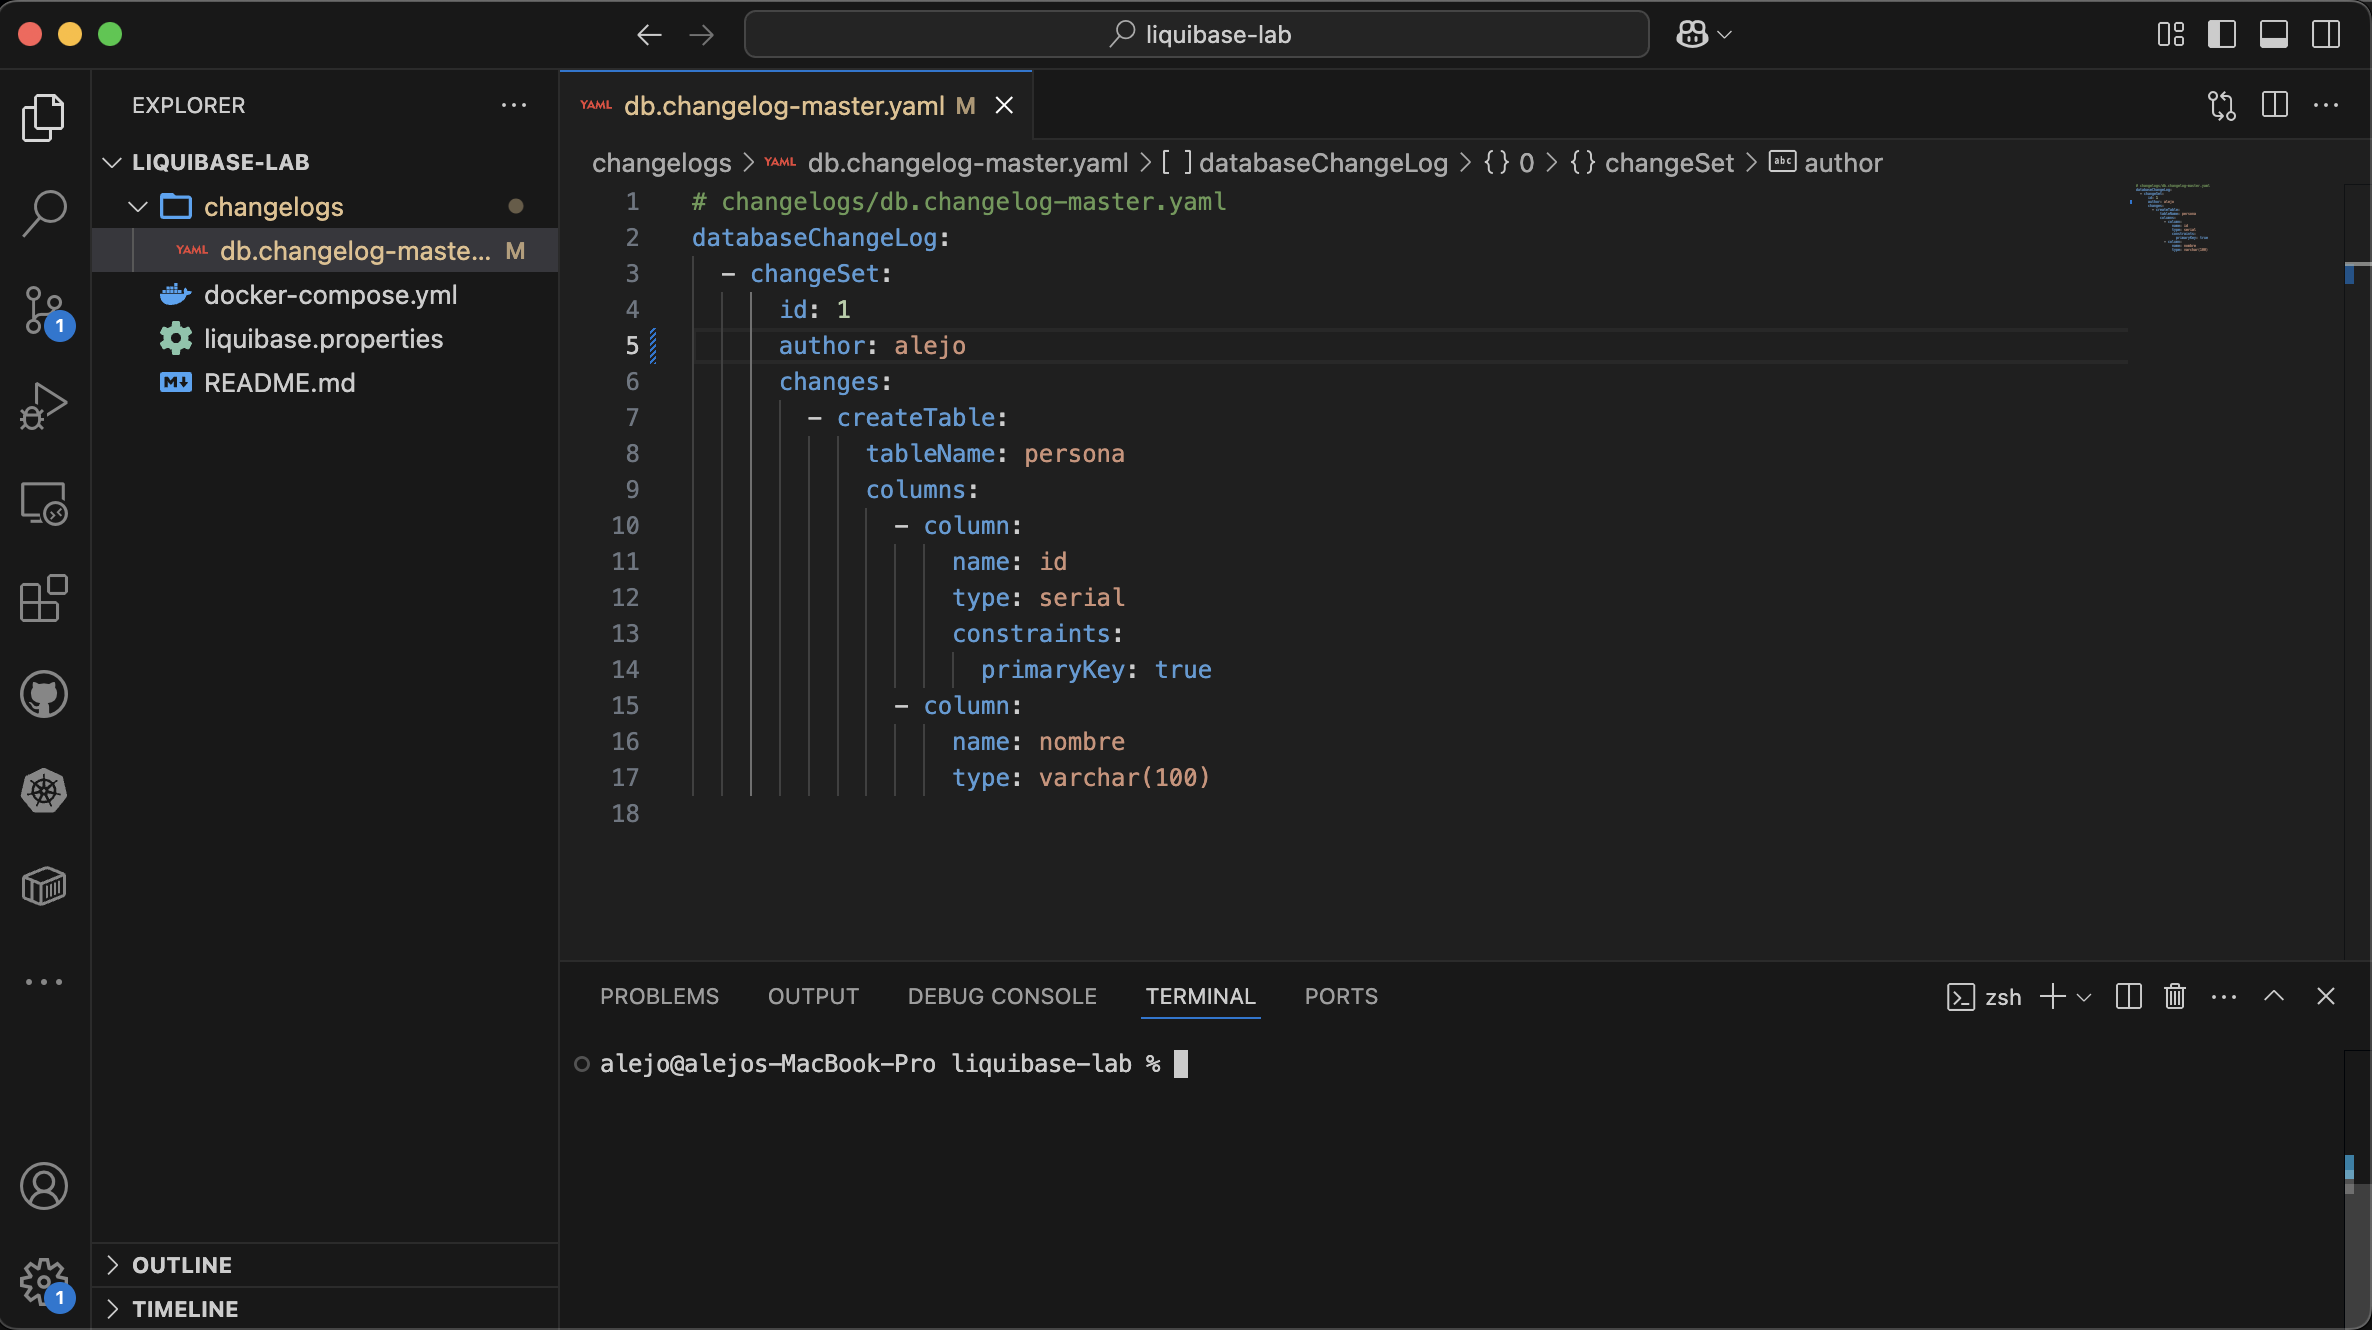This screenshot has width=2372, height=1330.
Task: Click the editor vertical scrollbar
Action: pyautogui.click(x=2357, y=570)
